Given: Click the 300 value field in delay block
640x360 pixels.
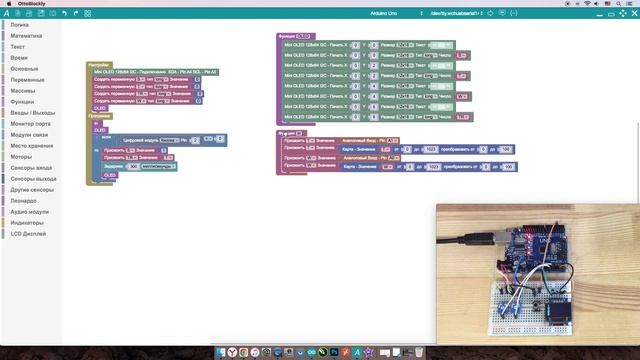Looking at the screenshot, I should pos(133,167).
